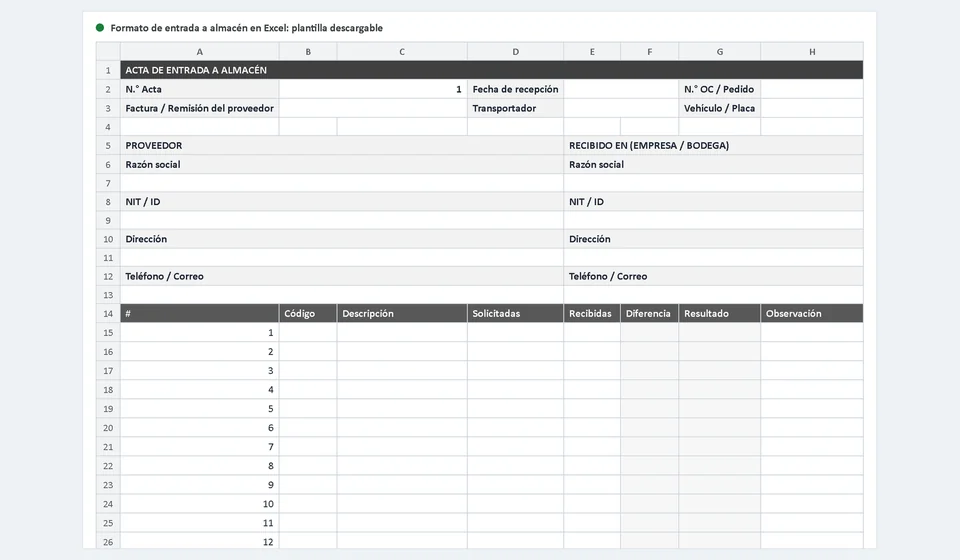Click the 'ACTA DE ENTRADA A ALMACÉN' title cell

click(492, 70)
